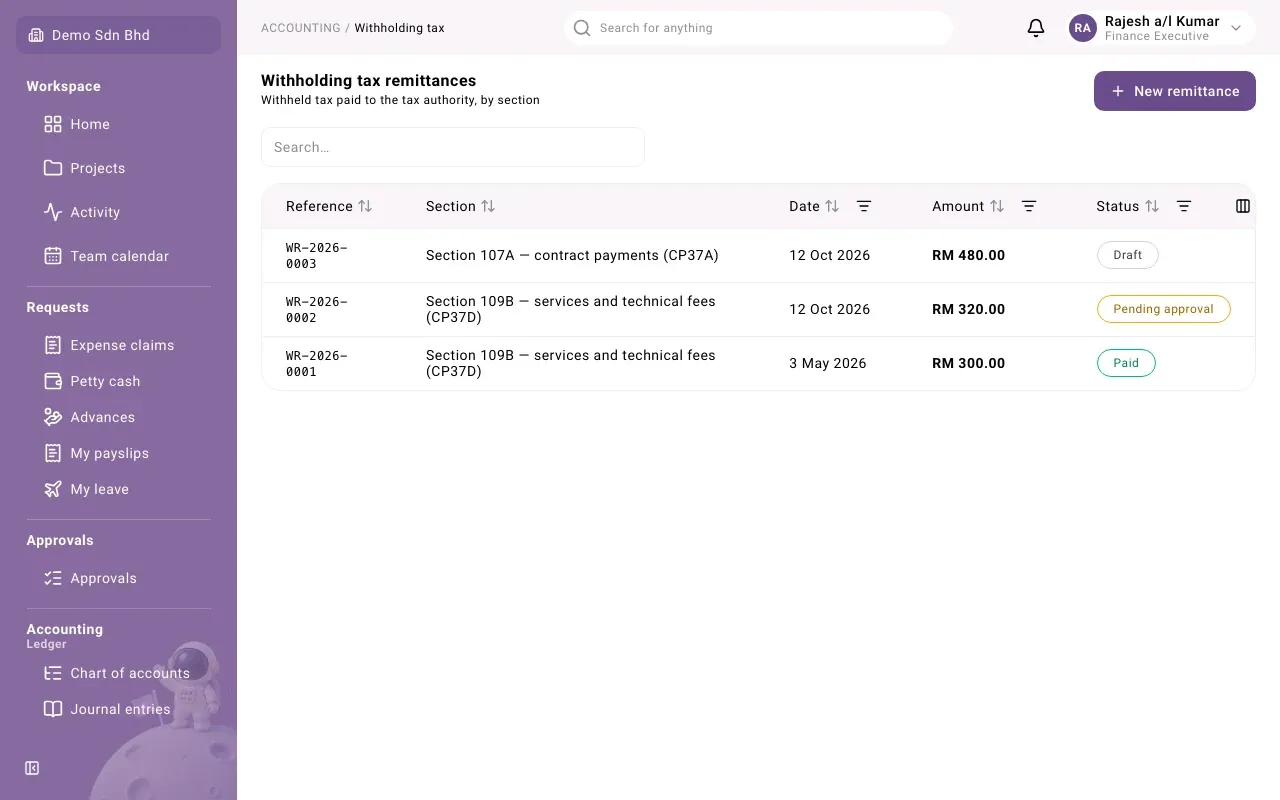Open the Status column filter
The height and width of the screenshot is (800, 1280).
click(1184, 206)
